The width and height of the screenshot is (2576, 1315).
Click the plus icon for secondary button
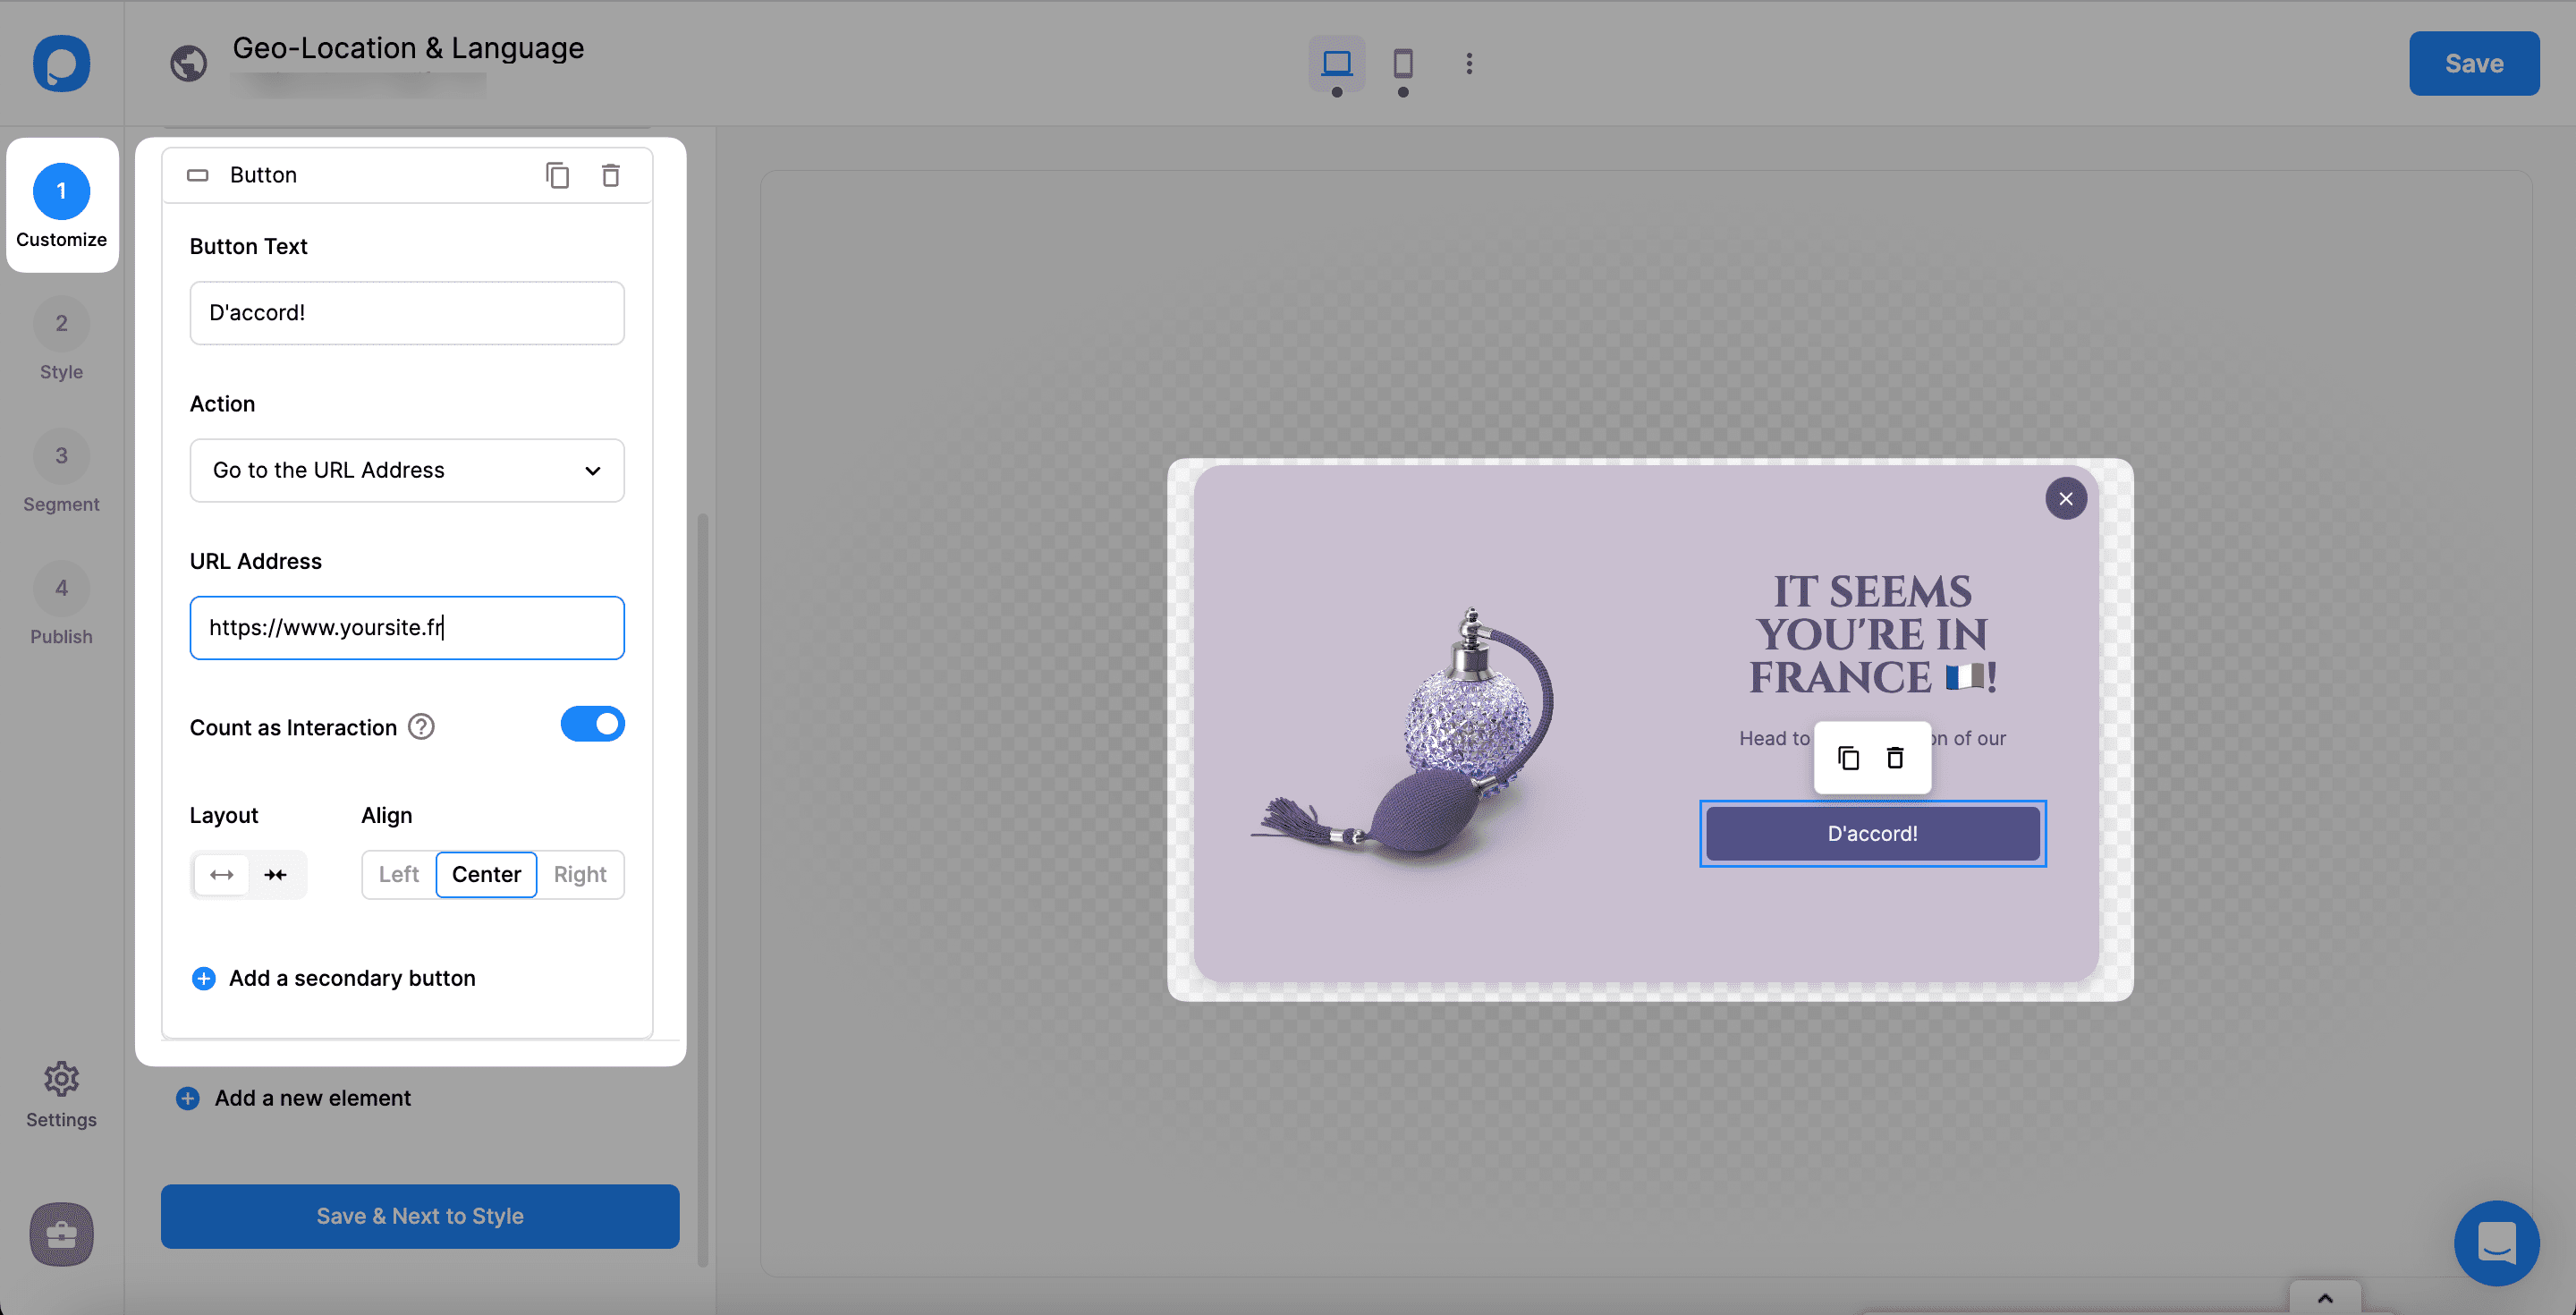point(203,978)
